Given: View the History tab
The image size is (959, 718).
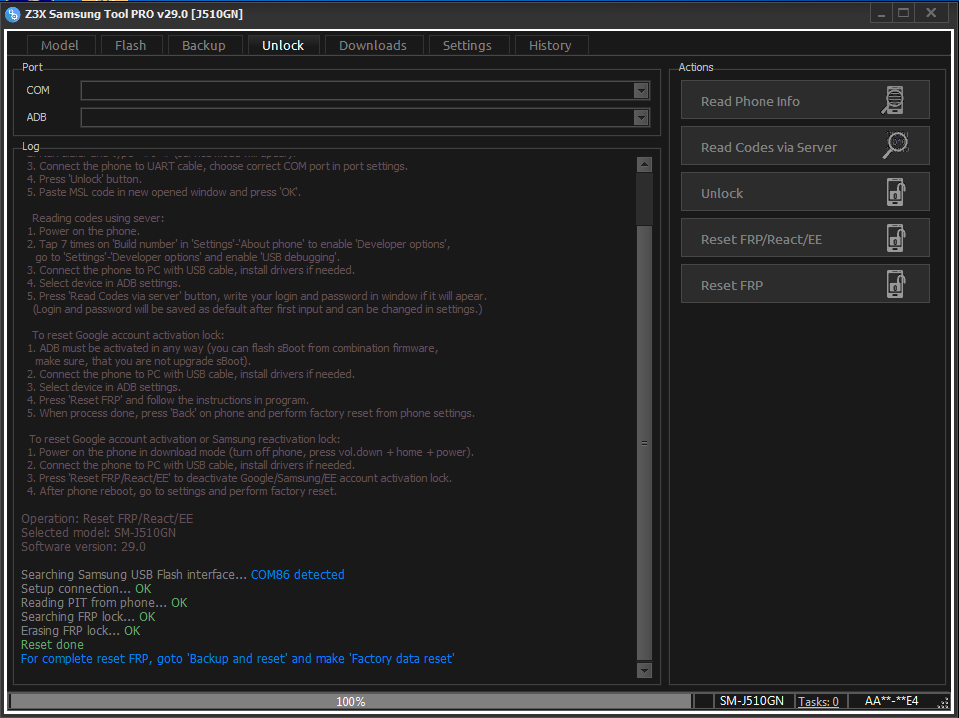Looking at the screenshot, I should click(x=550, y=45).
